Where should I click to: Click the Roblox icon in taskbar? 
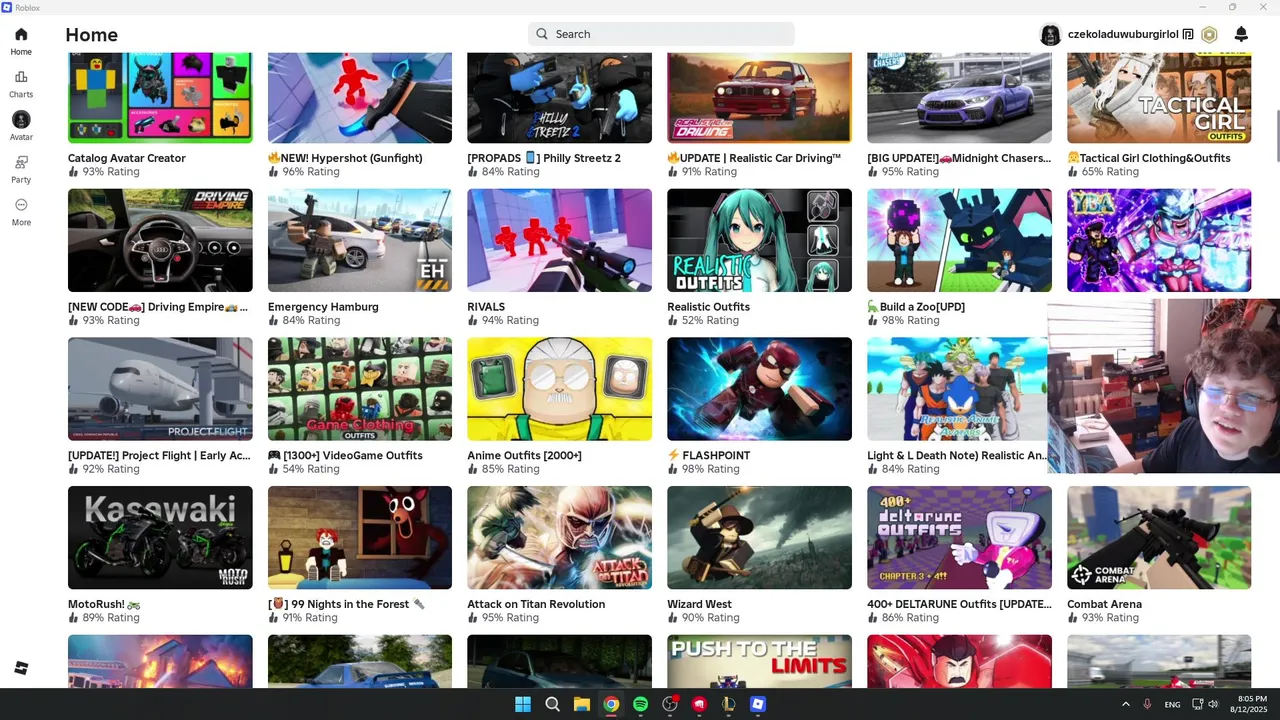coord(758,704)
